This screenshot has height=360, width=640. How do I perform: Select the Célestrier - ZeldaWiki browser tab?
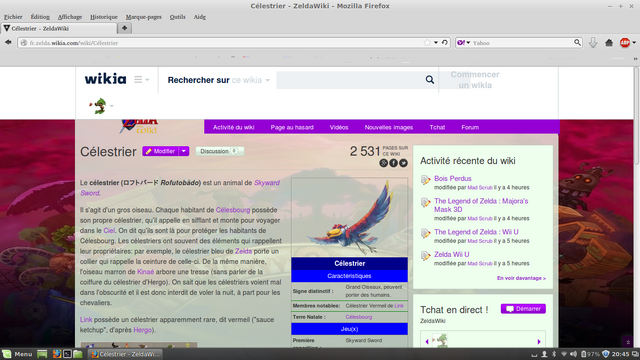[x=59, y=28]
